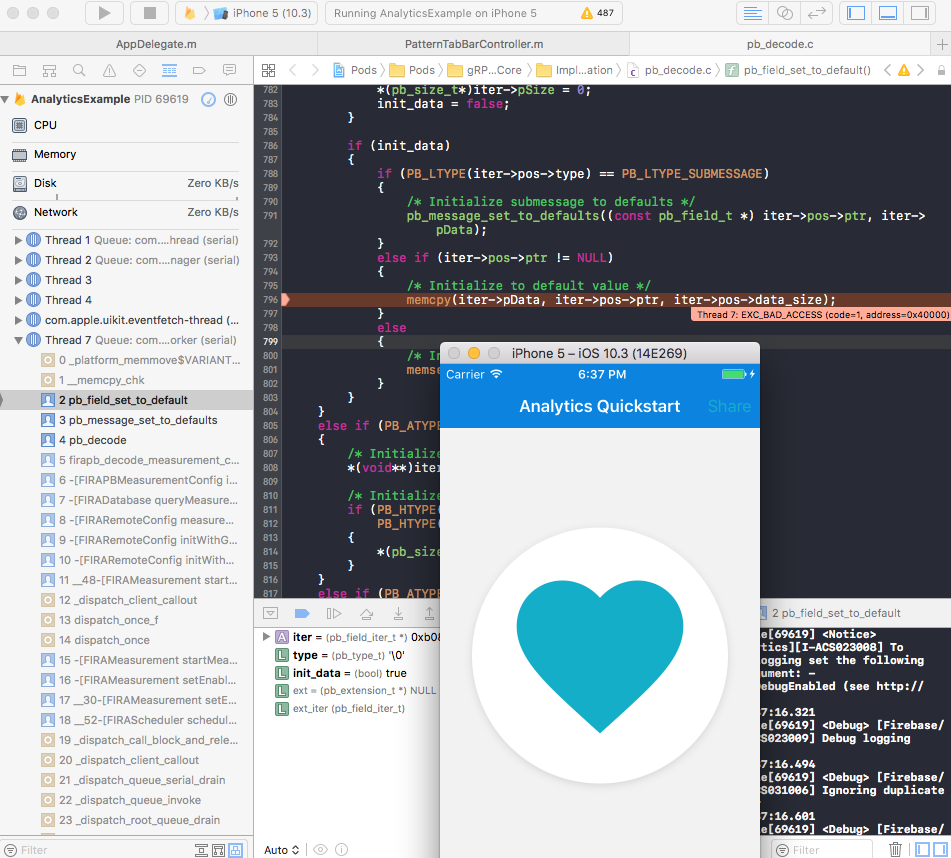Collapse the AnalyticsExample process tree
This screenshot has height=858, width=951.
(x=5, y=99)
